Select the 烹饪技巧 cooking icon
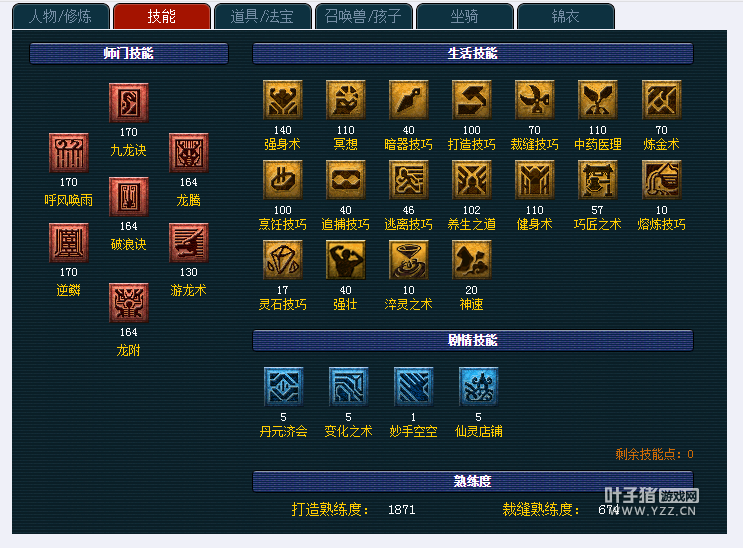This screenshot has width=743, height=548. click(x=282, y=180)
